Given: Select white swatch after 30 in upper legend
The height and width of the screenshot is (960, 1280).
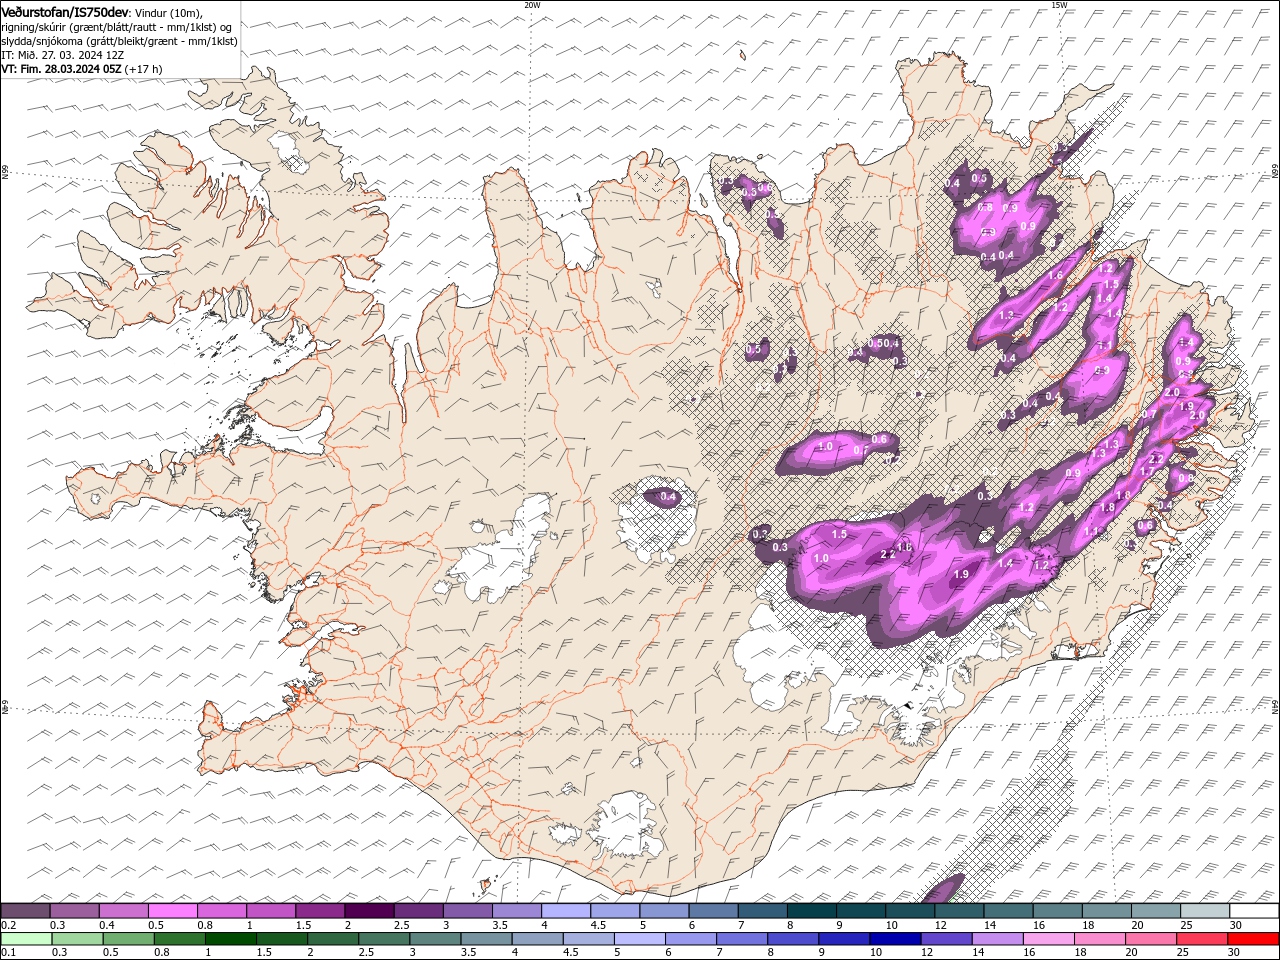Looking at the screenshot, I should click(1254, 911).
